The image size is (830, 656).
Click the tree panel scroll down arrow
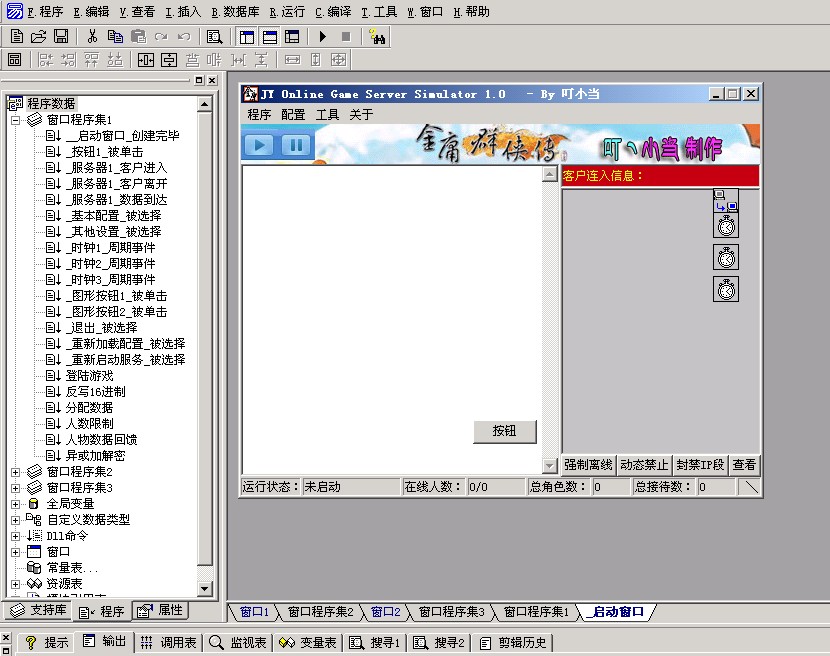pyautogui.click(x=205, y=588)
